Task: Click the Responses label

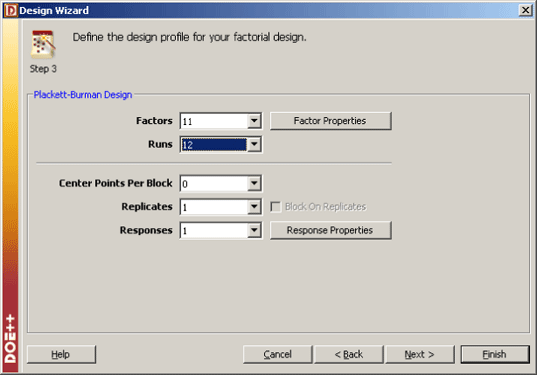Action: pyautogui.click(x=146, y=230)
